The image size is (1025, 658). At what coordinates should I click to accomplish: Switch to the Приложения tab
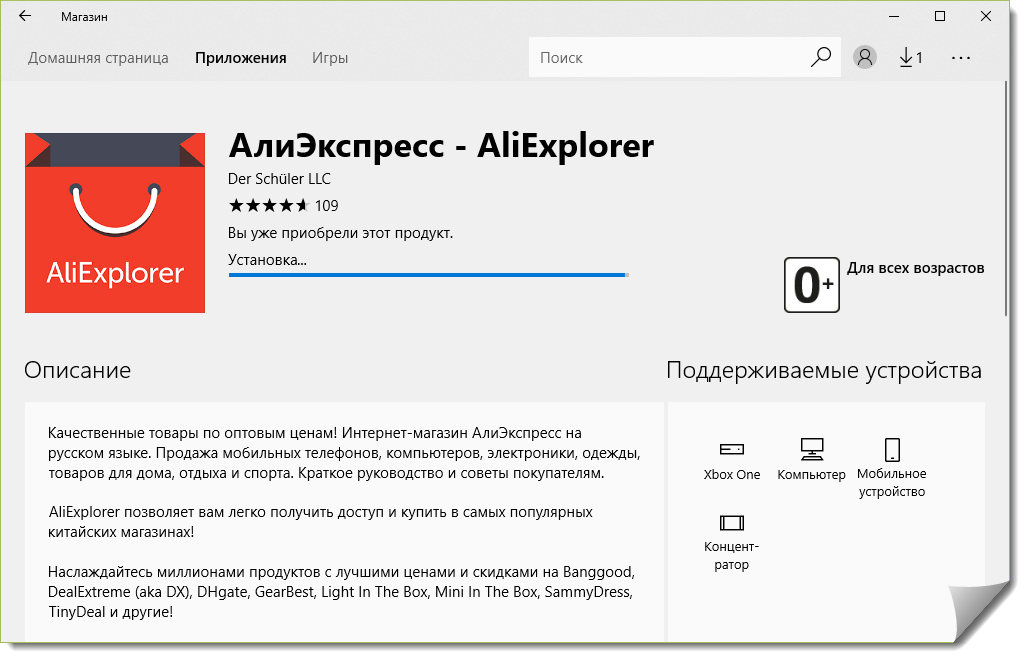pos(241,58)
